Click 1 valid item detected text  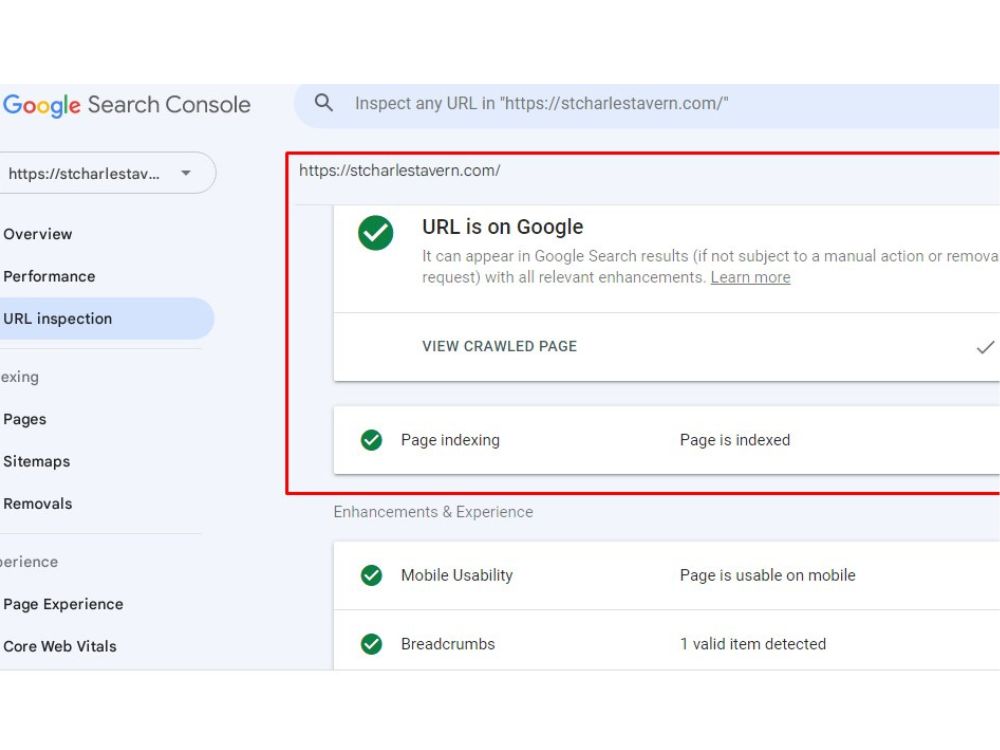(x=753, y=644)
